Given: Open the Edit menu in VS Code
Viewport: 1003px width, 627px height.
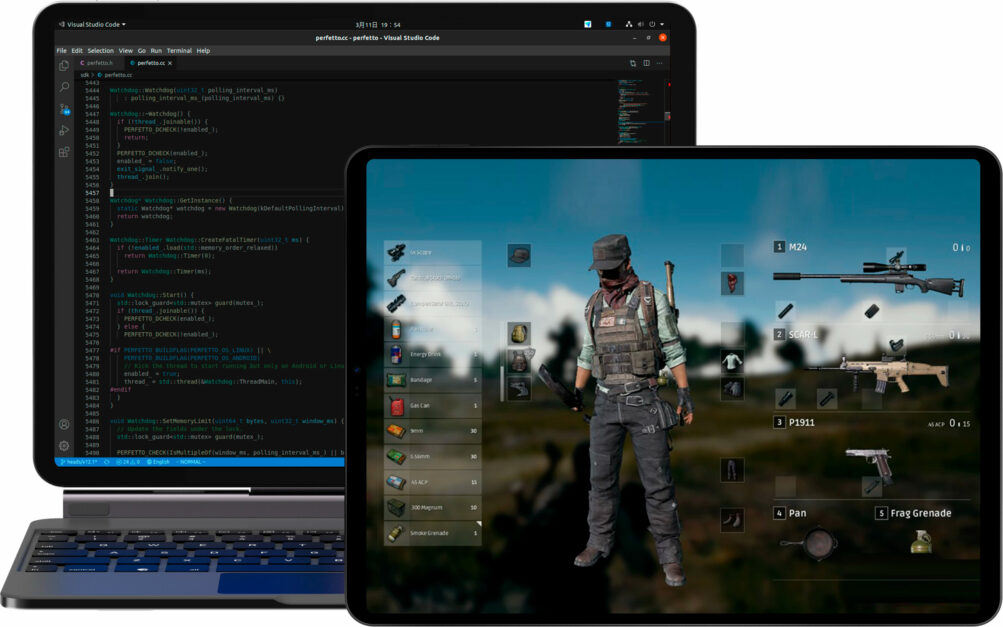Looking at the screenshot, I should 77,51.
